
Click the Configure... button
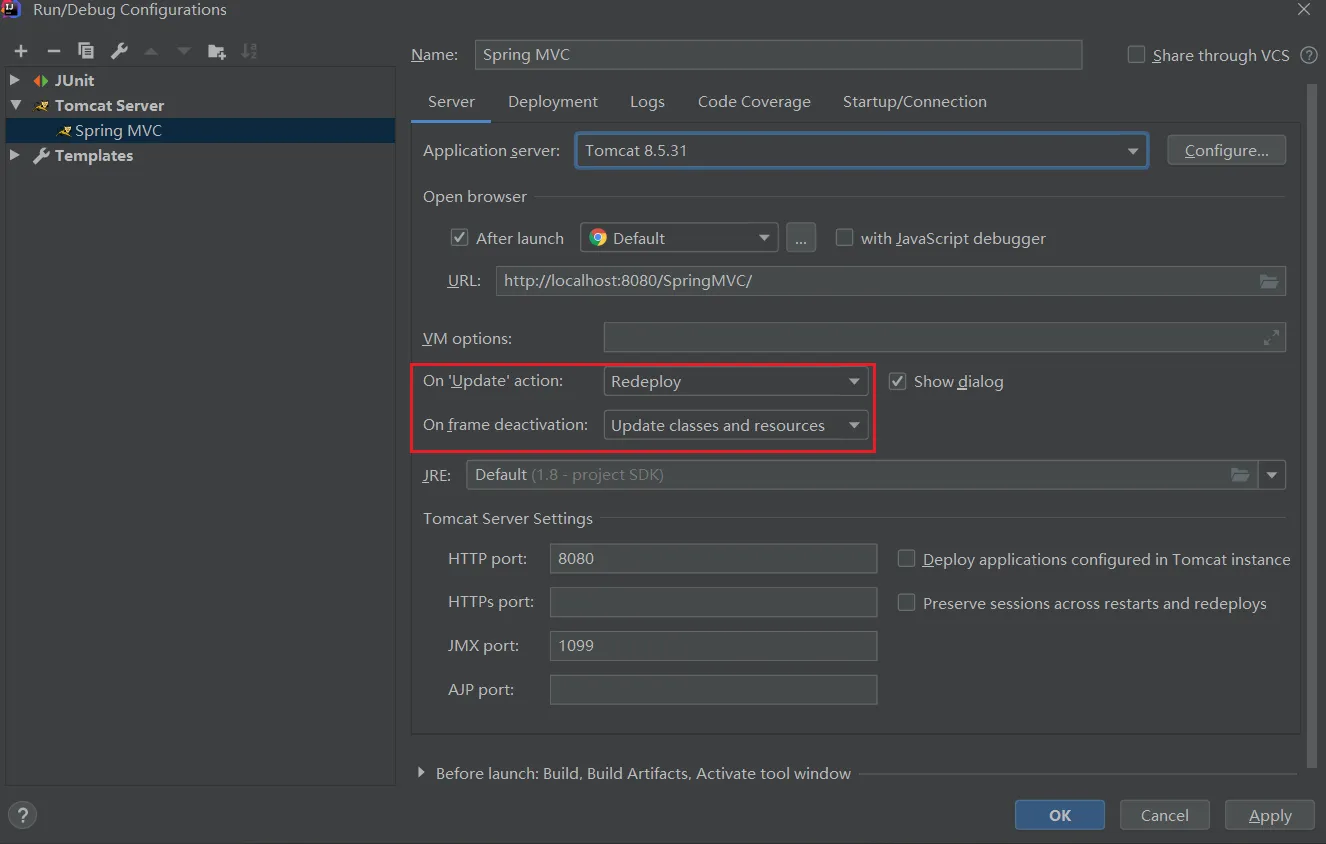click(x=1226, y=151)
